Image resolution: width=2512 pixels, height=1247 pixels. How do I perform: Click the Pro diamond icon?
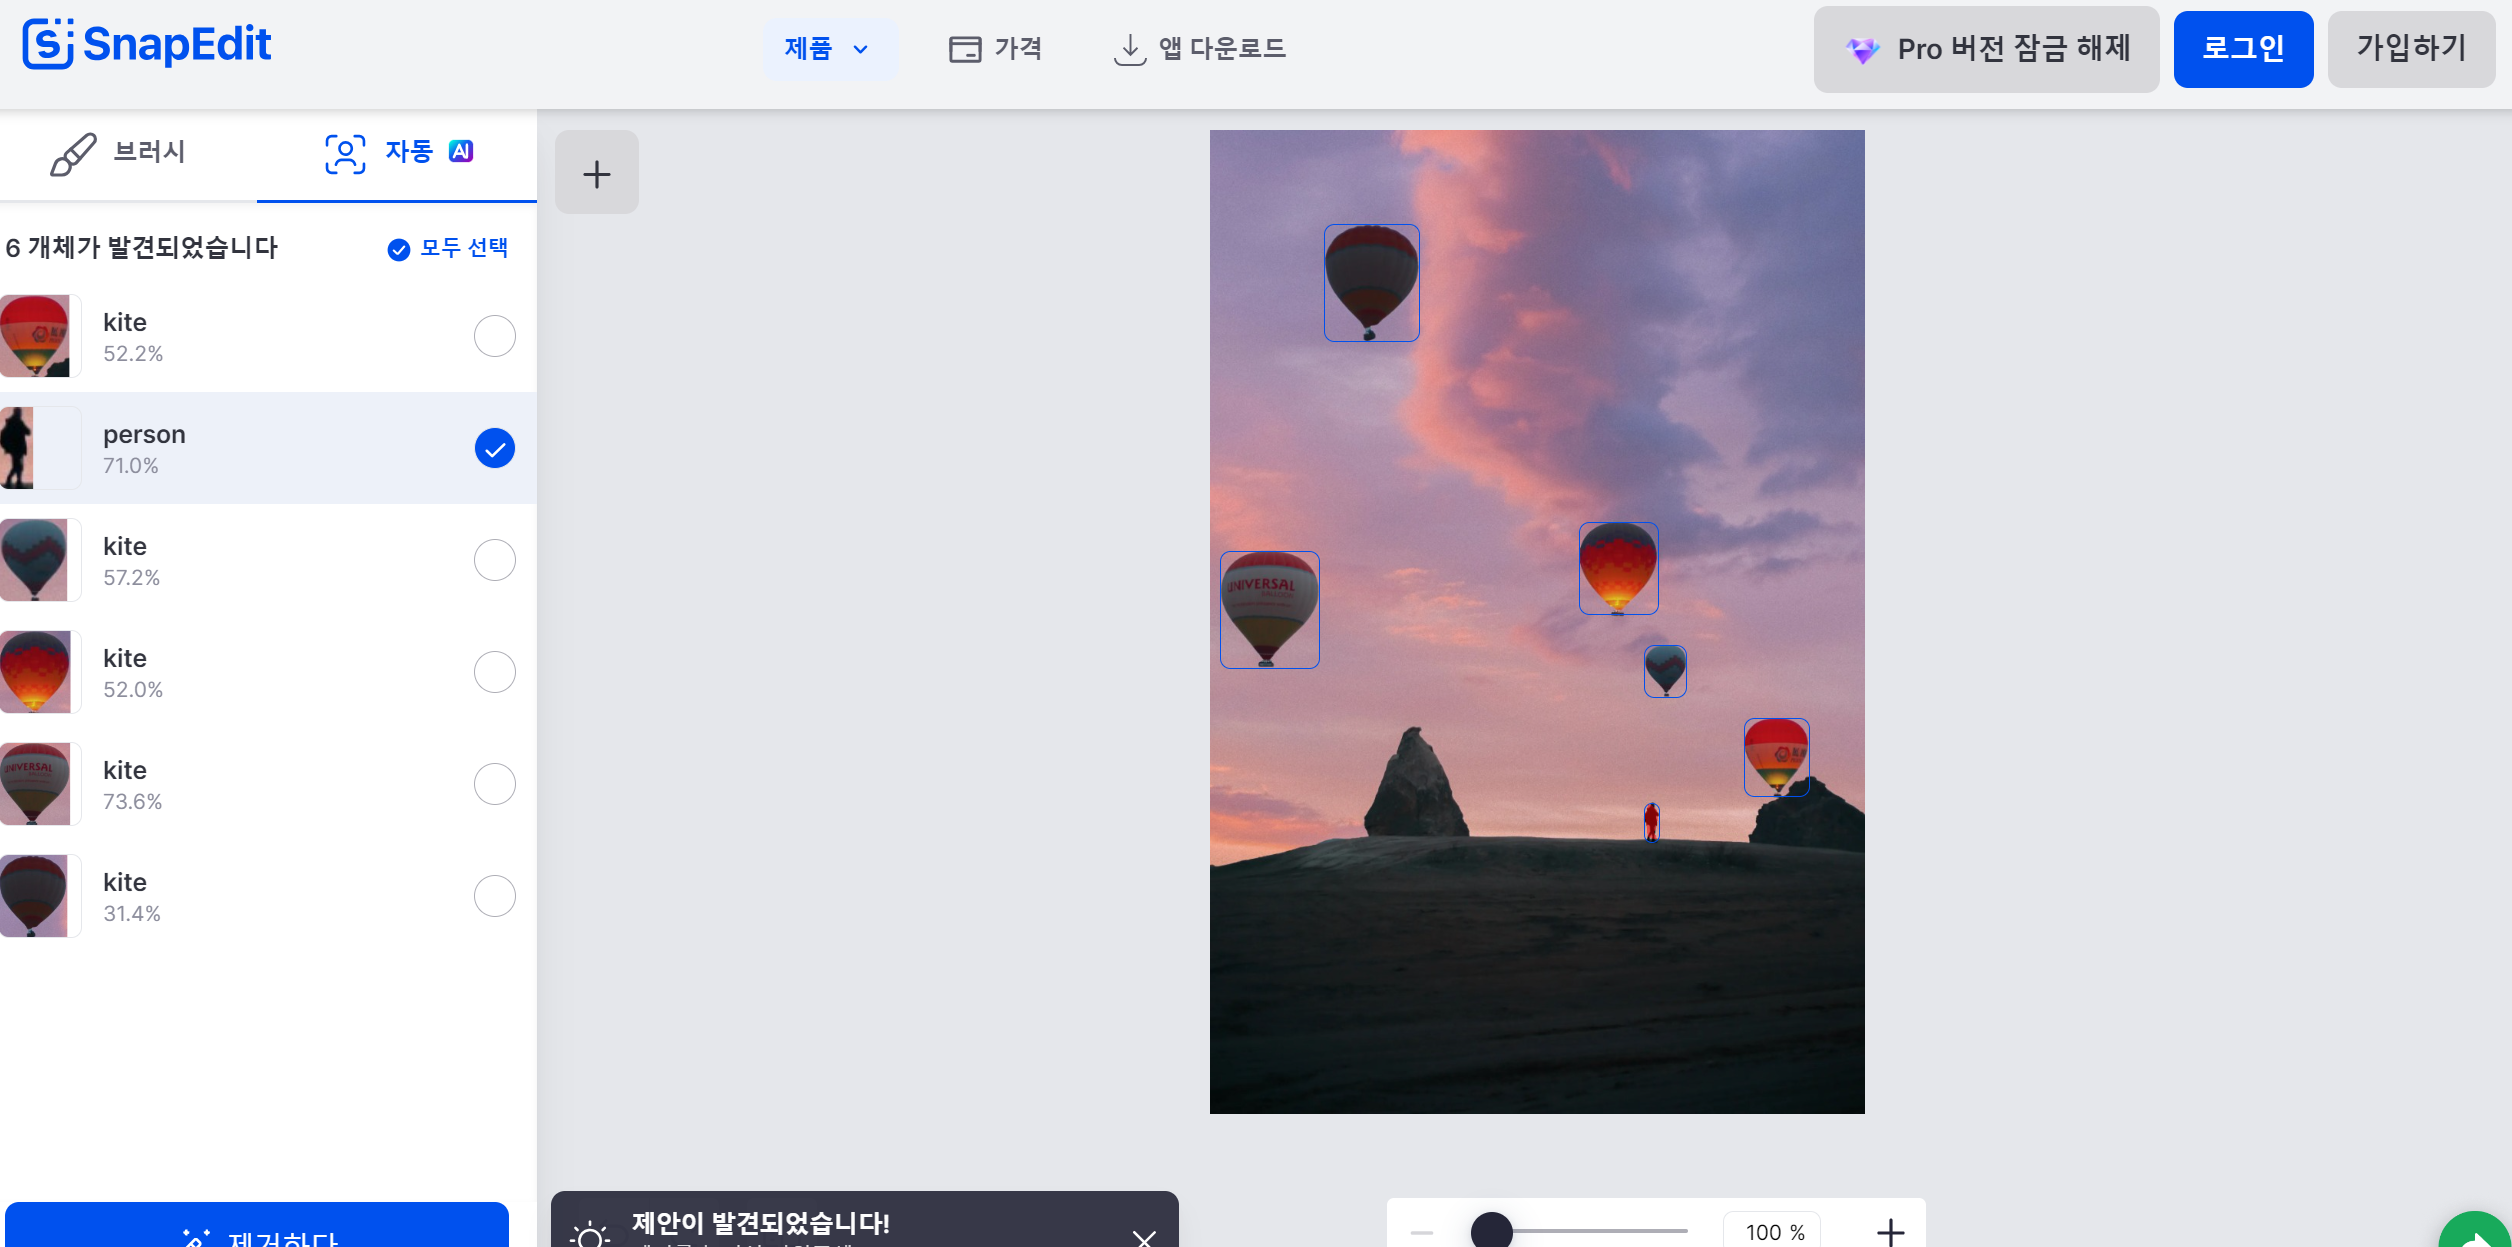(1862, 50)
